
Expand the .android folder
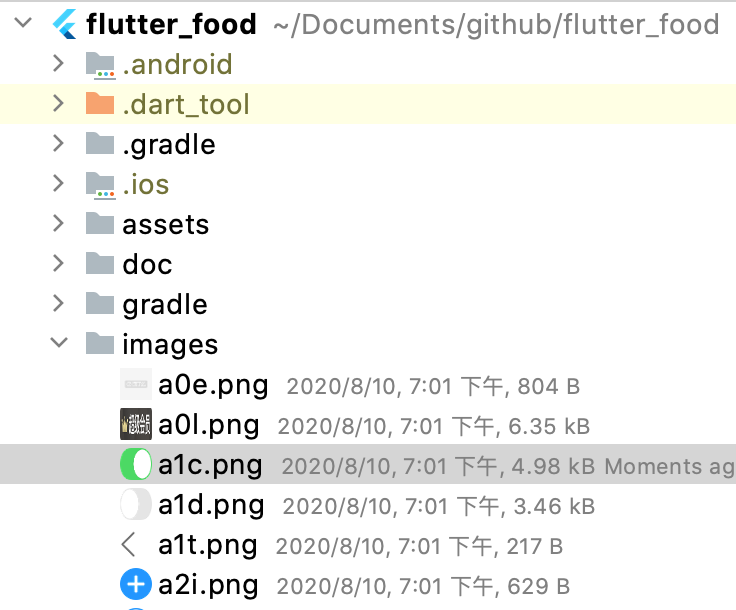(x=59, y=65)
